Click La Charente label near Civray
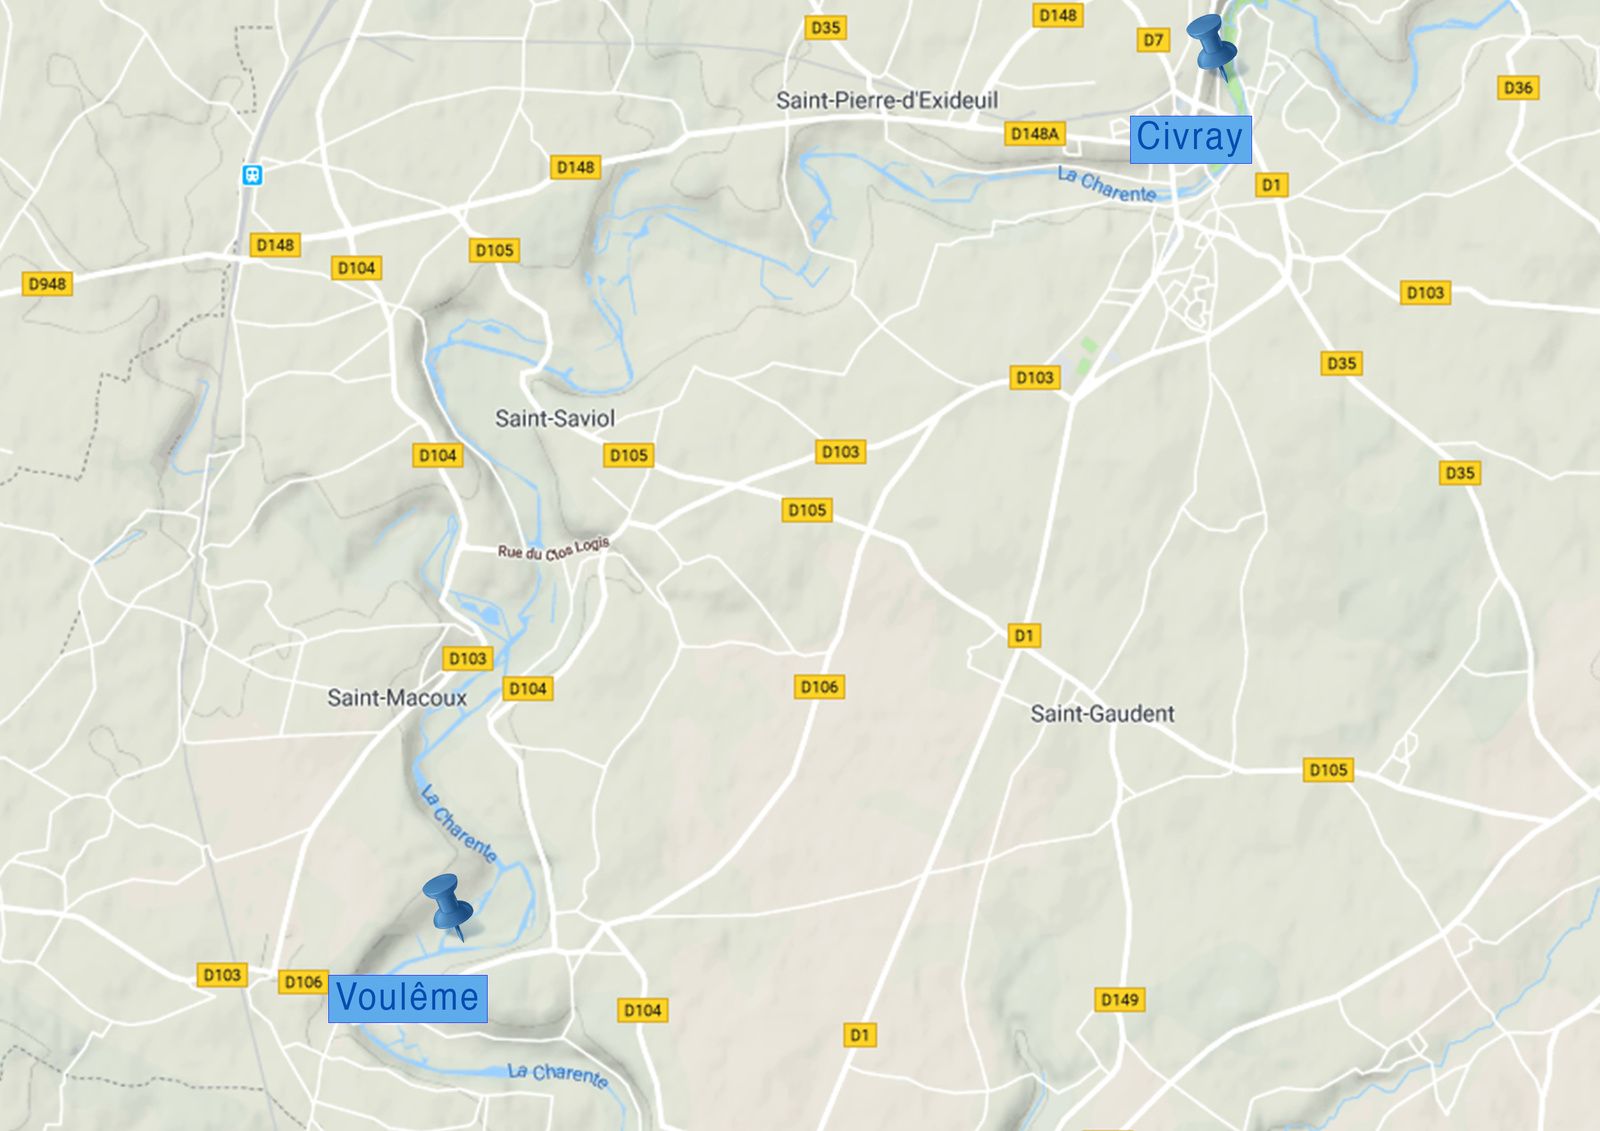Viewport: 1600px width, 1131px height. 1107,184
